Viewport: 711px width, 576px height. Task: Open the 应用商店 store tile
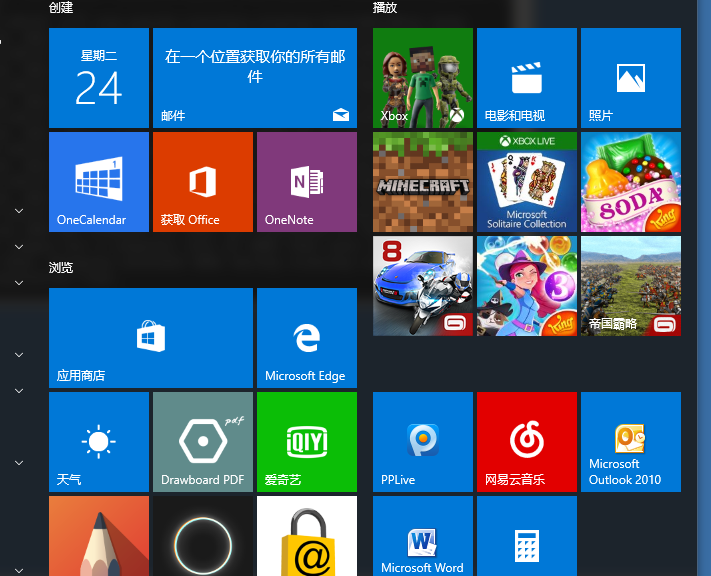[151, 338]
